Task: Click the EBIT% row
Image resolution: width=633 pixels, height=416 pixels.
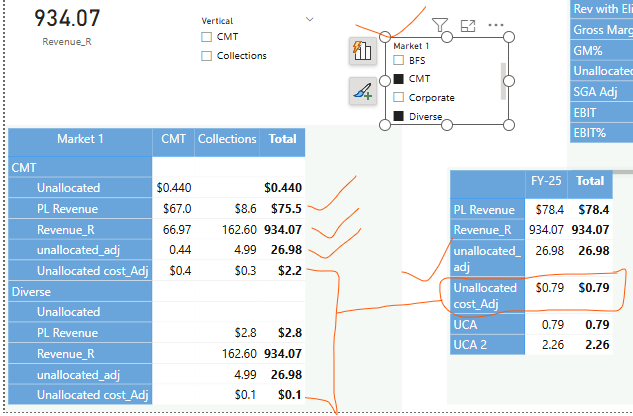Action: click(602, 133)
